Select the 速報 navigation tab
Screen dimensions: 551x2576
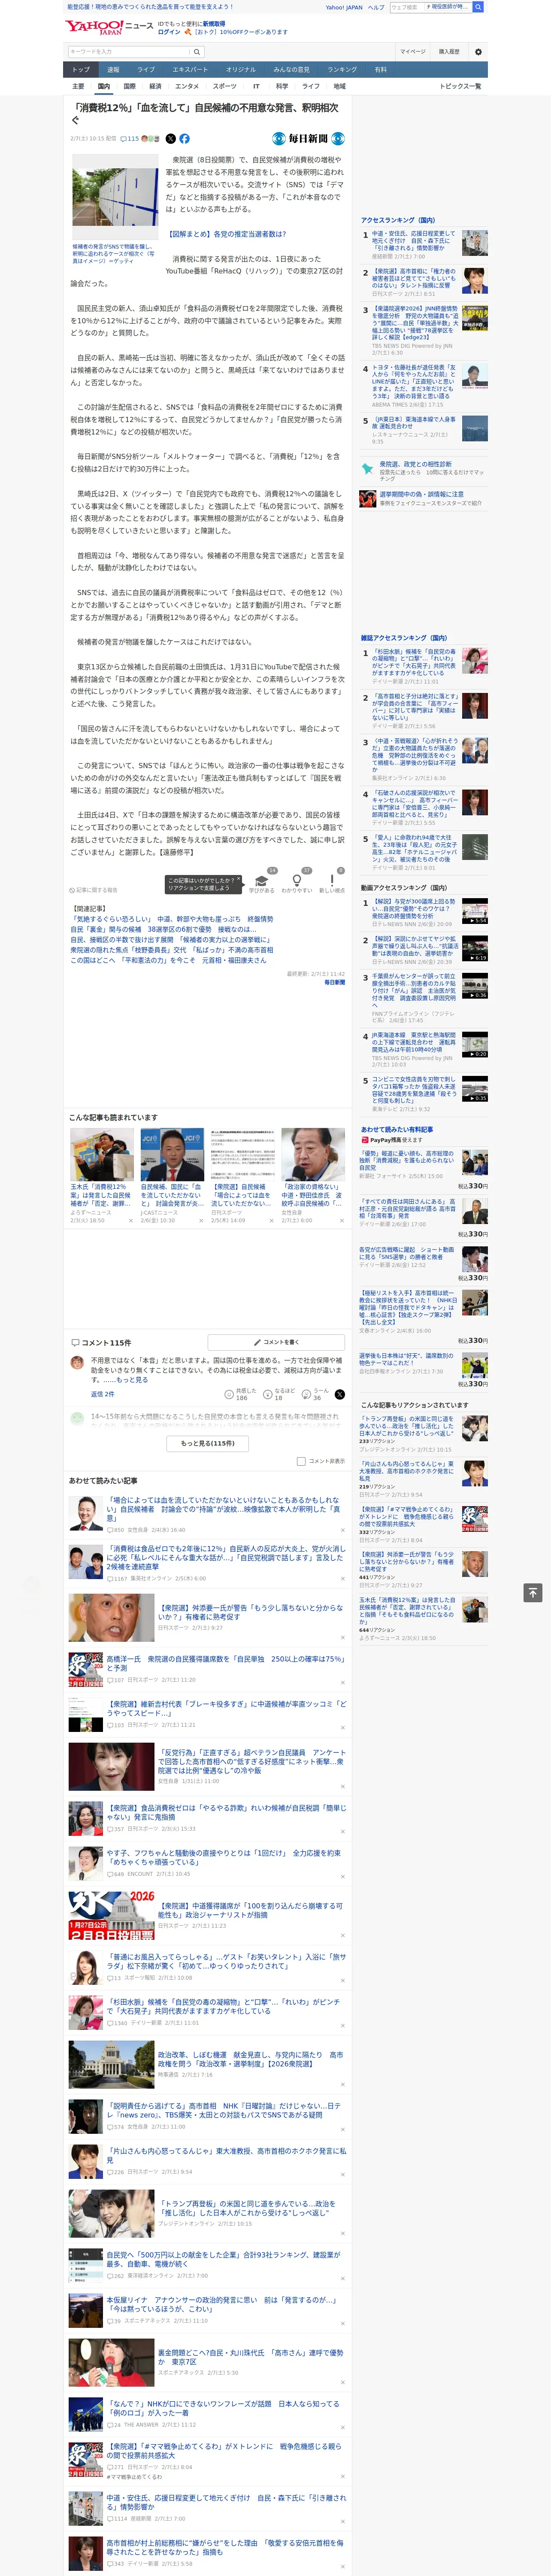click(x=113, y=70)
